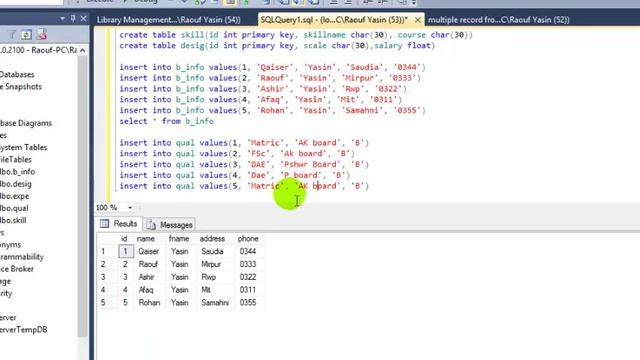Open the 100 % zoom dropdown
This screenshot has height=360, width=640.
click(130, 208)
